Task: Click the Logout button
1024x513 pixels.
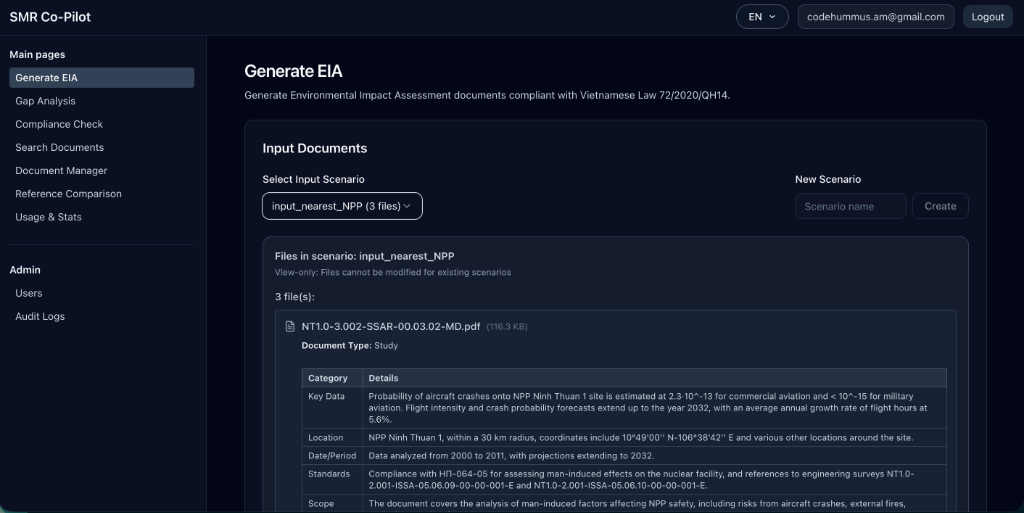Action: click(987, 17)
